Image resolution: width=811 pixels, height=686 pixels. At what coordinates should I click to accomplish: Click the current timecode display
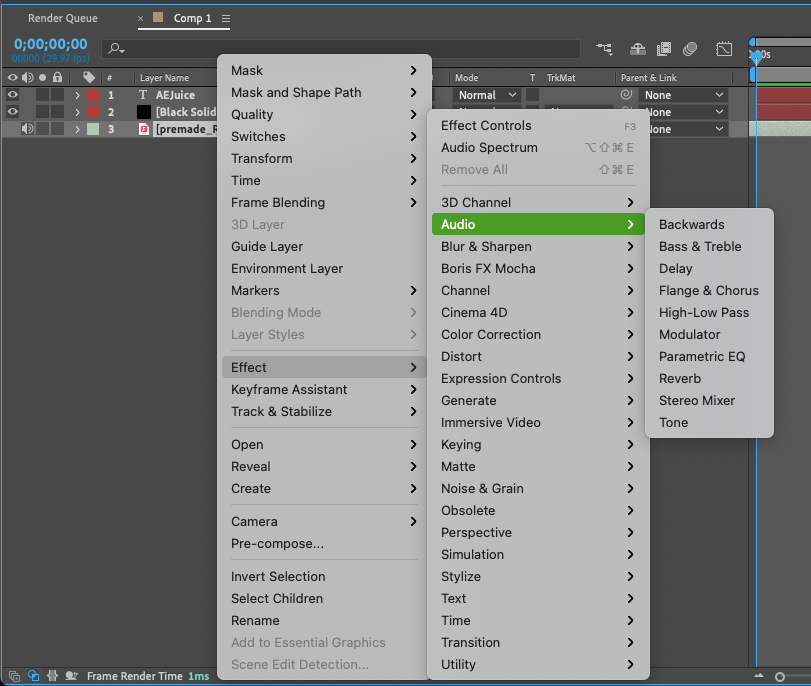(50, 44)
